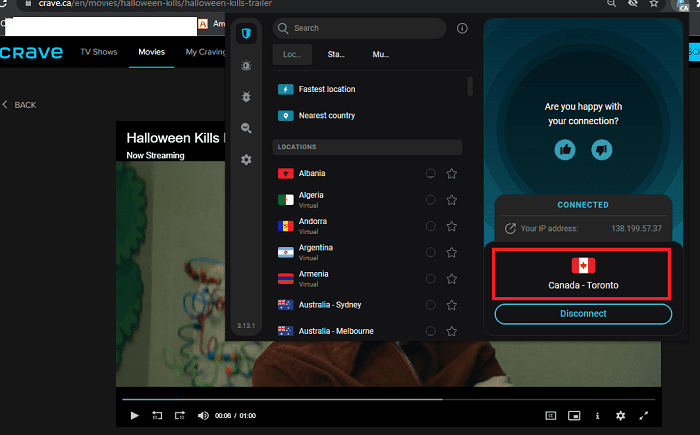Viewport: 700px width, 435px height.
Task: Open the video info icon in player bar
Action: point(597,415)
